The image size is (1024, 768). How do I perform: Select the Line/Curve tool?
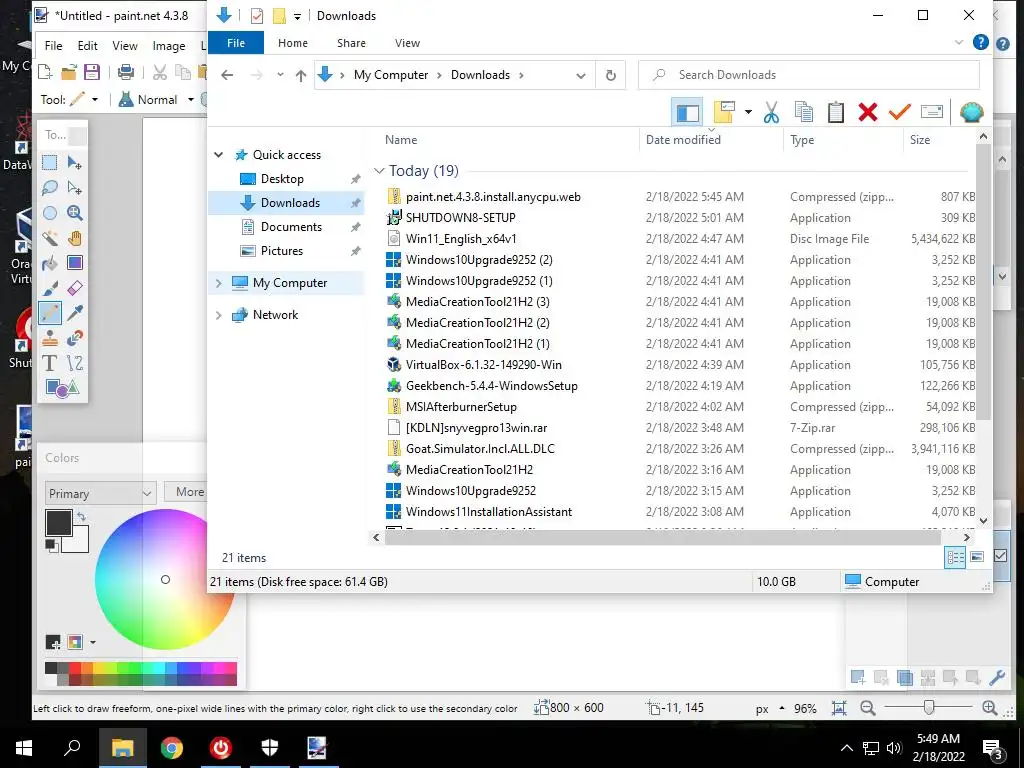point(74,363)
